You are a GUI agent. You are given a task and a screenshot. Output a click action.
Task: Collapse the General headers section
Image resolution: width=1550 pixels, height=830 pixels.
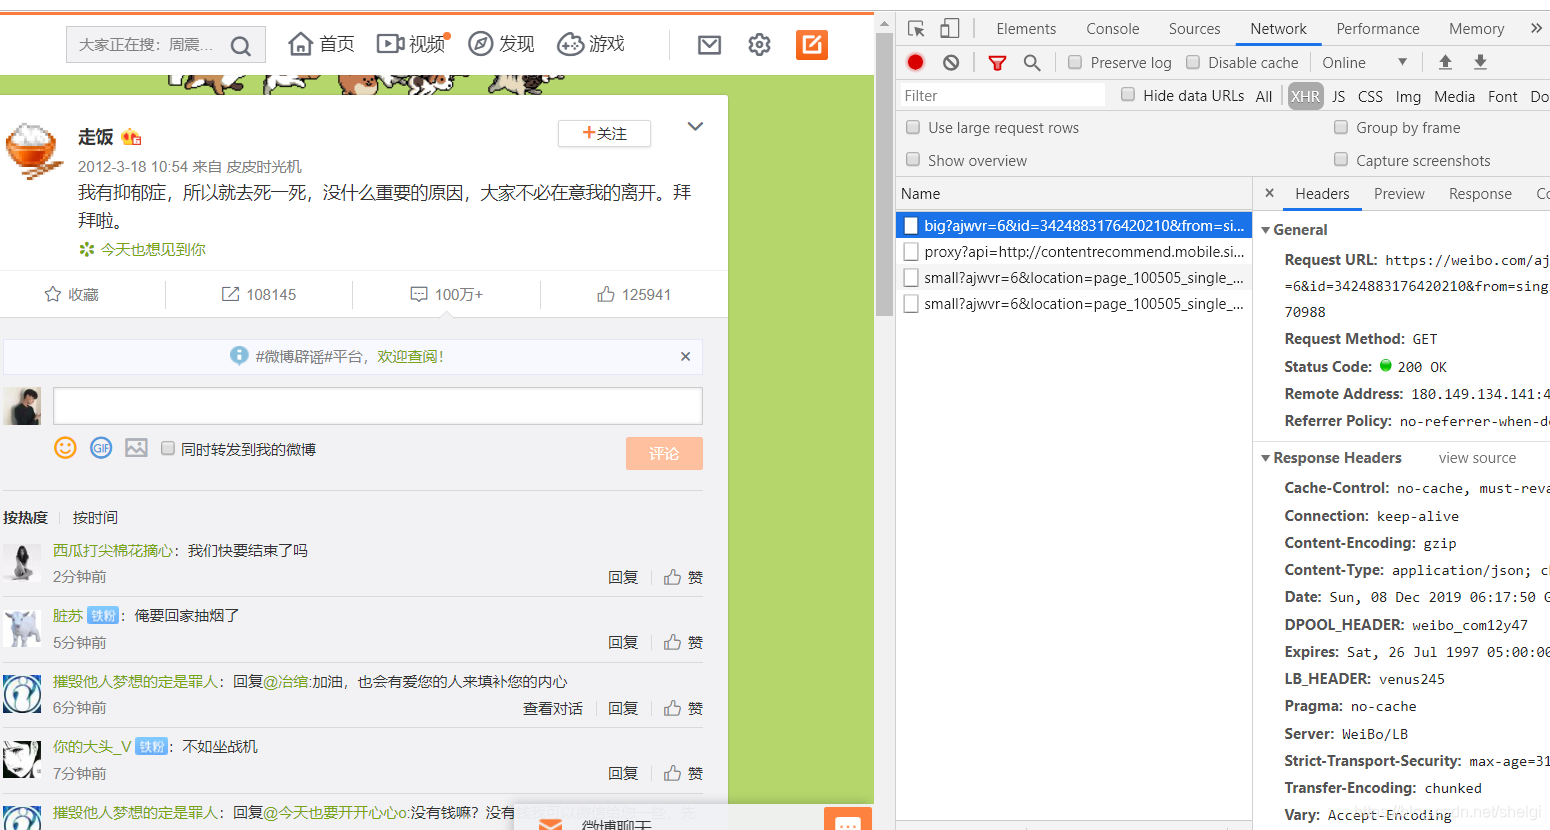point(1266,230)
